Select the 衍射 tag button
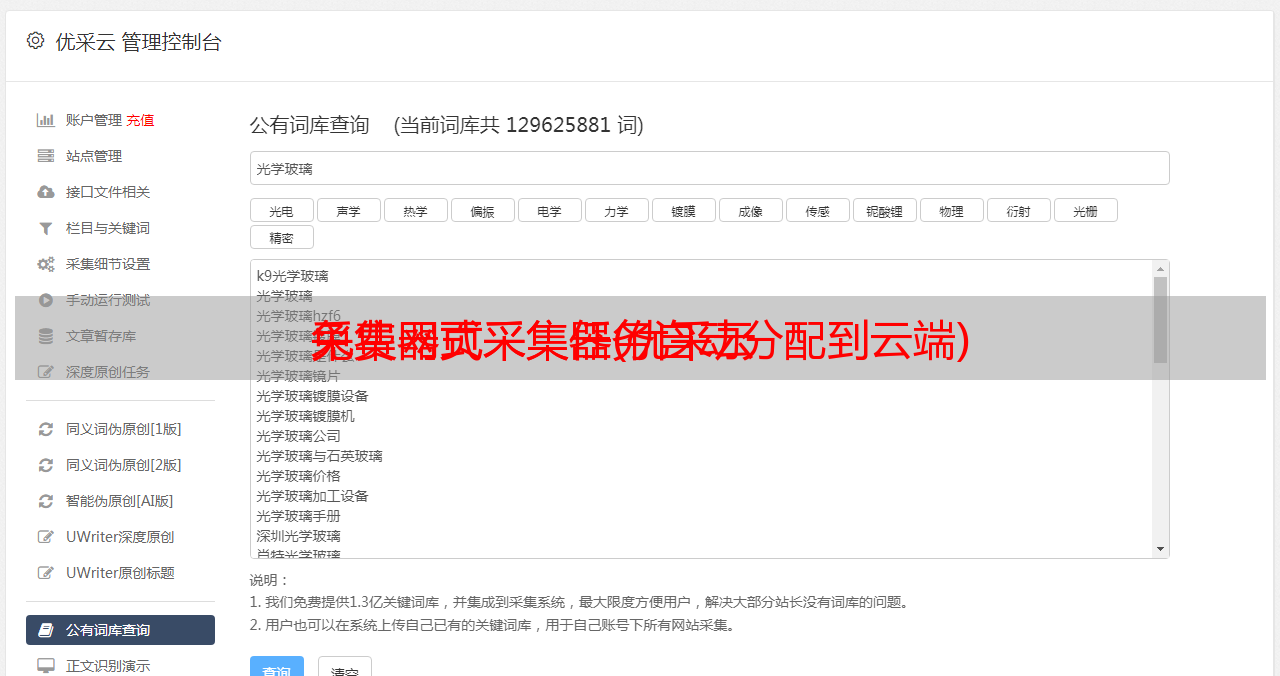 pyautogui.click(x=1018, y=211)
